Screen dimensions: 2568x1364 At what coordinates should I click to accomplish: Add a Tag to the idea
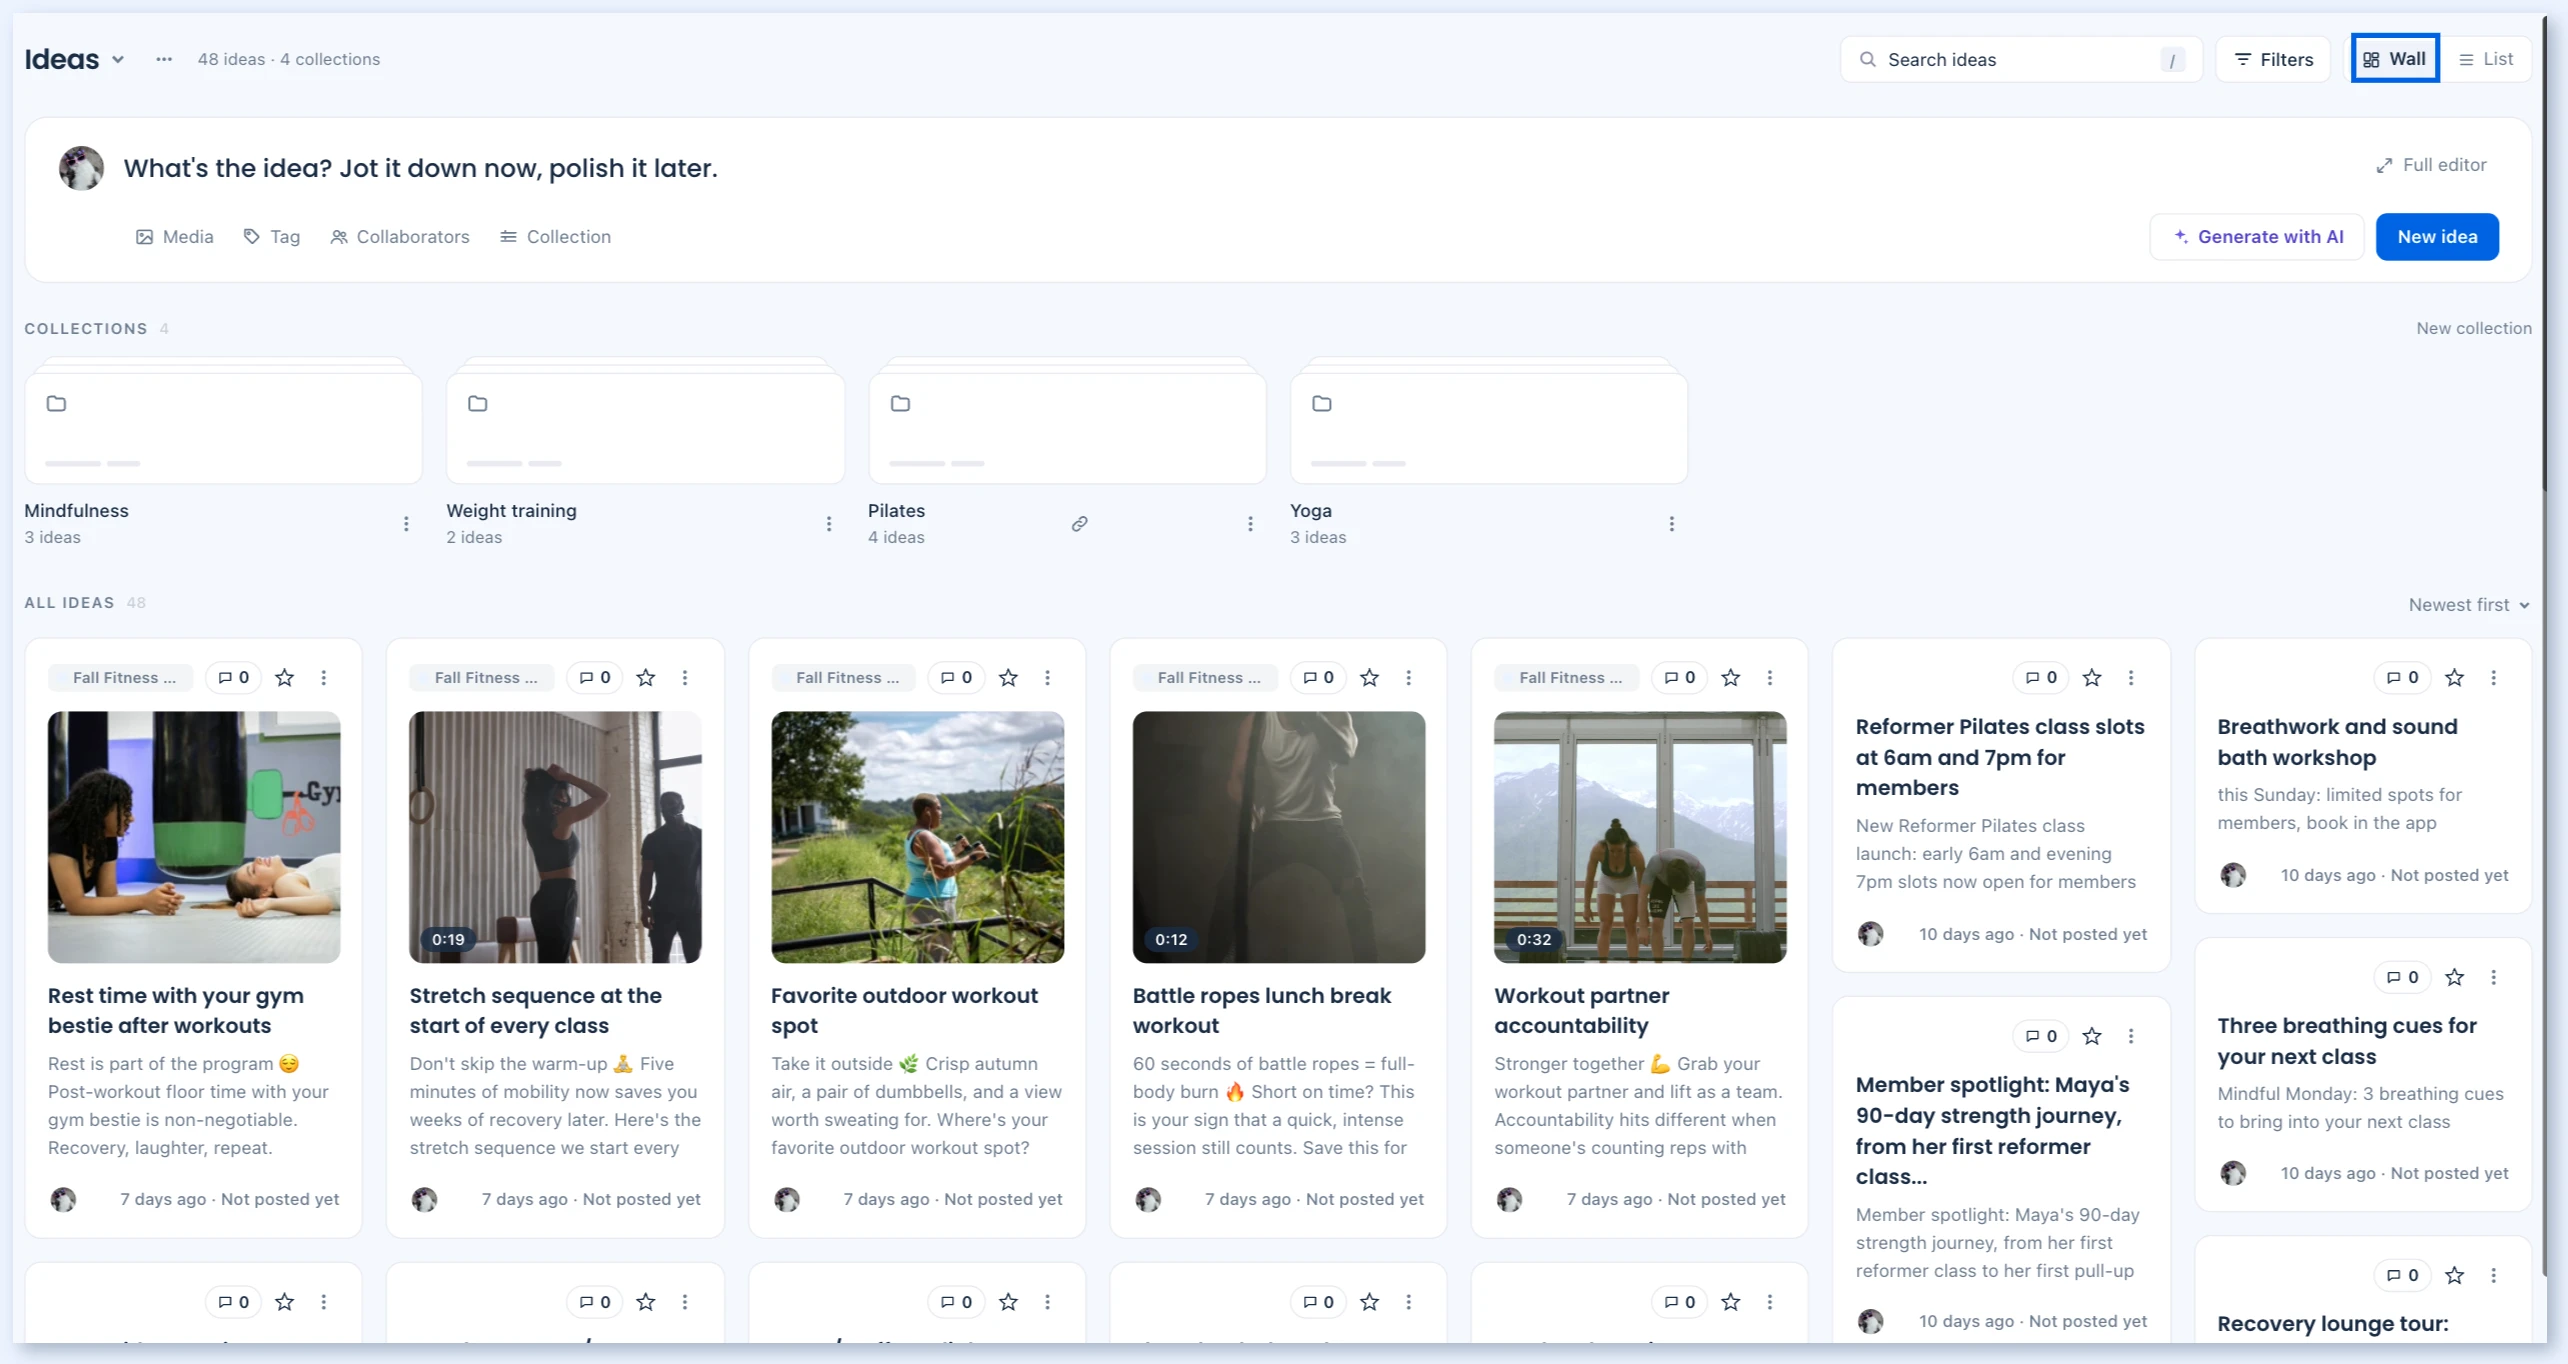tap(272, 237)
